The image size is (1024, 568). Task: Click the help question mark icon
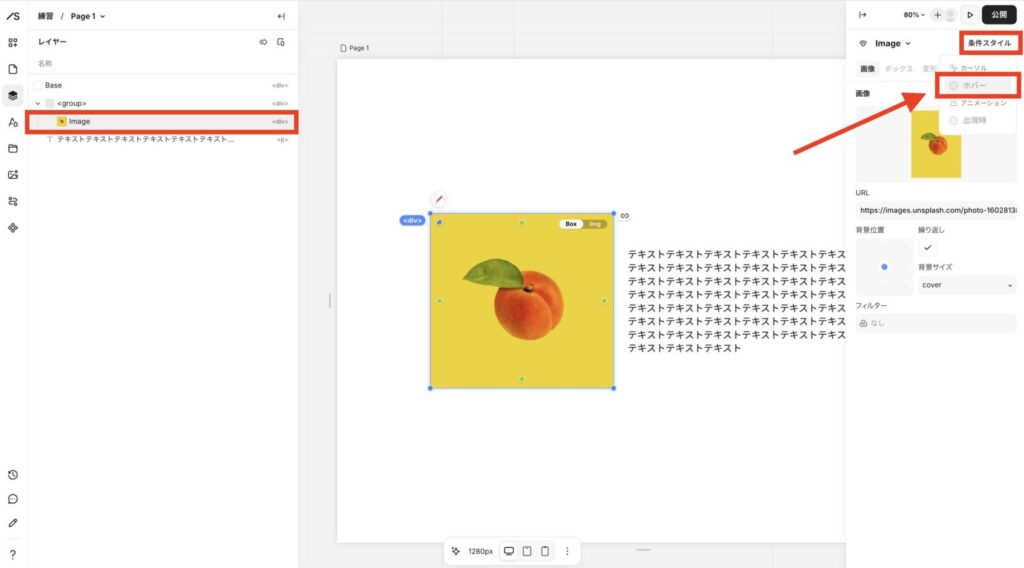(x=13, y=554)
